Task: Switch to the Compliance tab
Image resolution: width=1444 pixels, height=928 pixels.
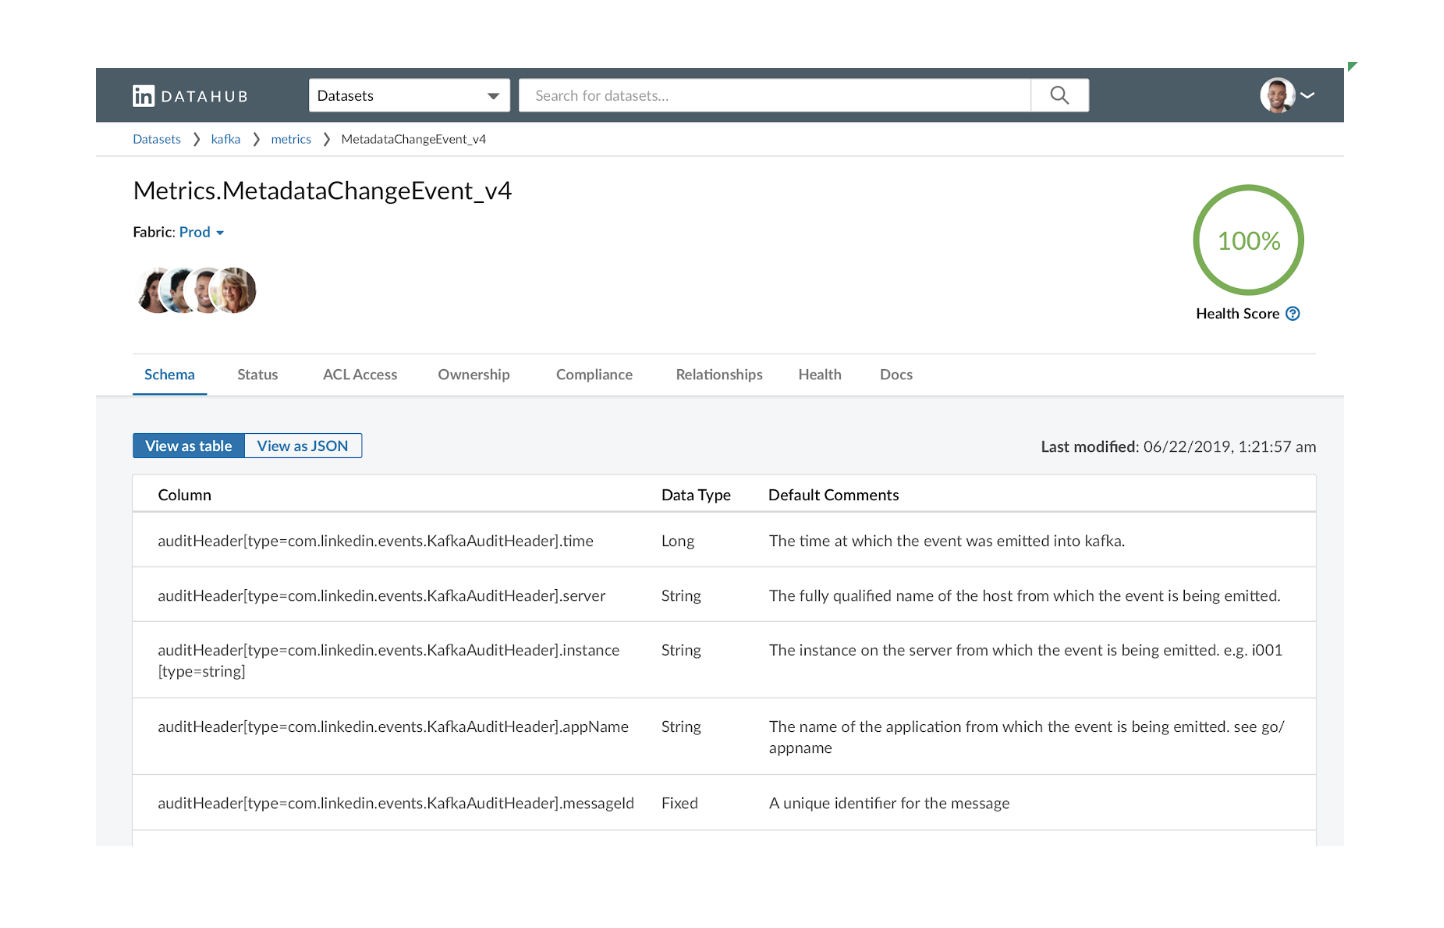Action: pyautogui.click(x=594, y=375)
